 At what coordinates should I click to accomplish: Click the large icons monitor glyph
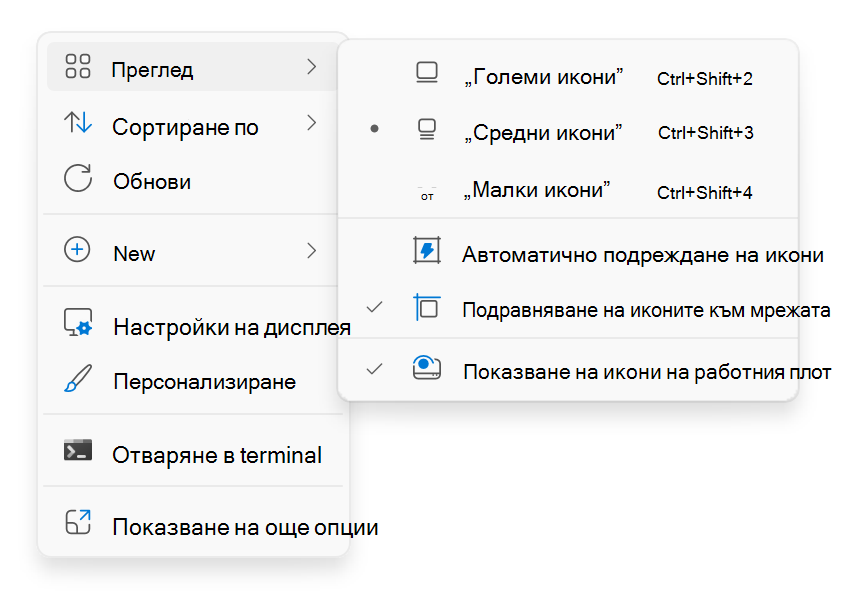427,73
